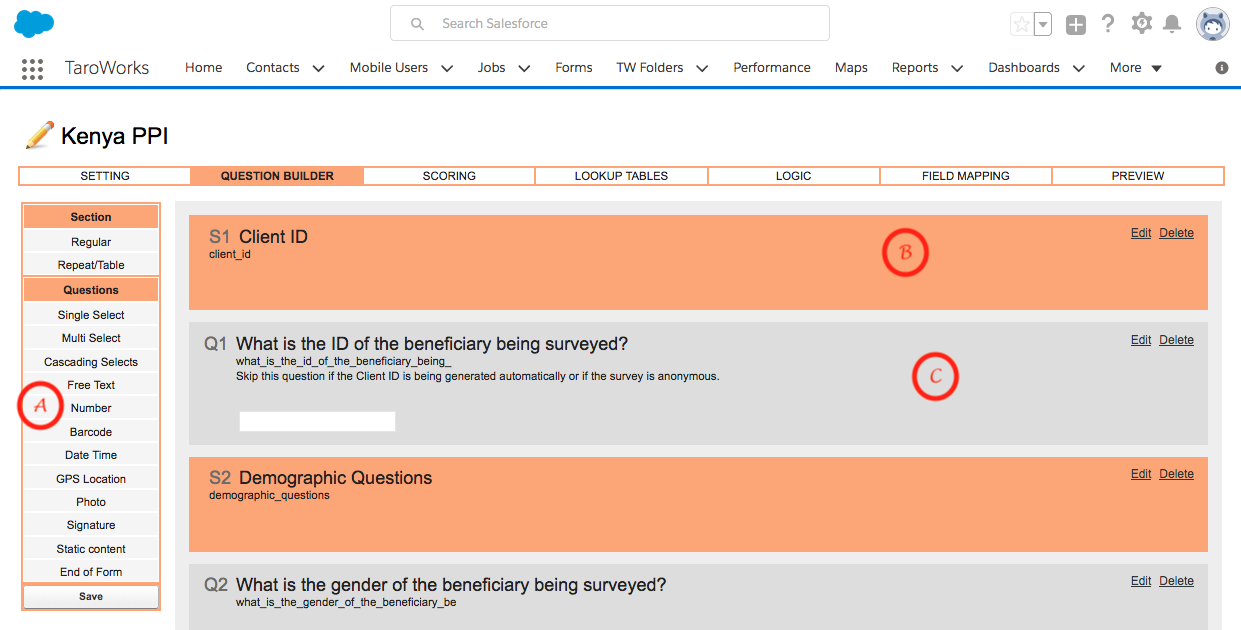Switch to the QUESTION BUILDER tab
This screenshot has height=630, width=1241.
coord(277,176)
